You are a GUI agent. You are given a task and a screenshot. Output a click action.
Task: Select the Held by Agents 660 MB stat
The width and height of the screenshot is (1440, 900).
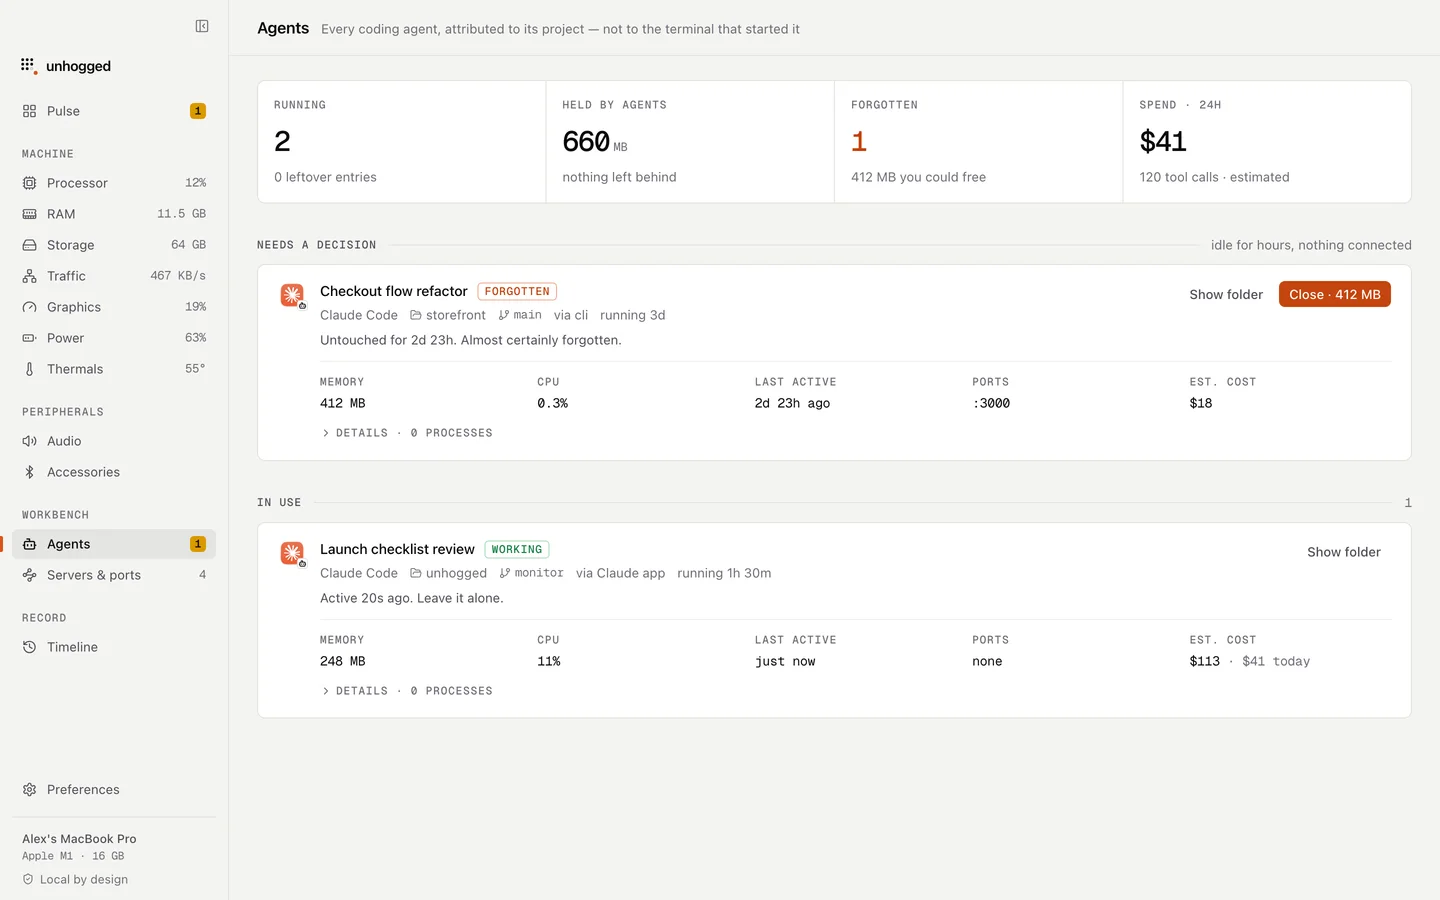coord(690,142)
